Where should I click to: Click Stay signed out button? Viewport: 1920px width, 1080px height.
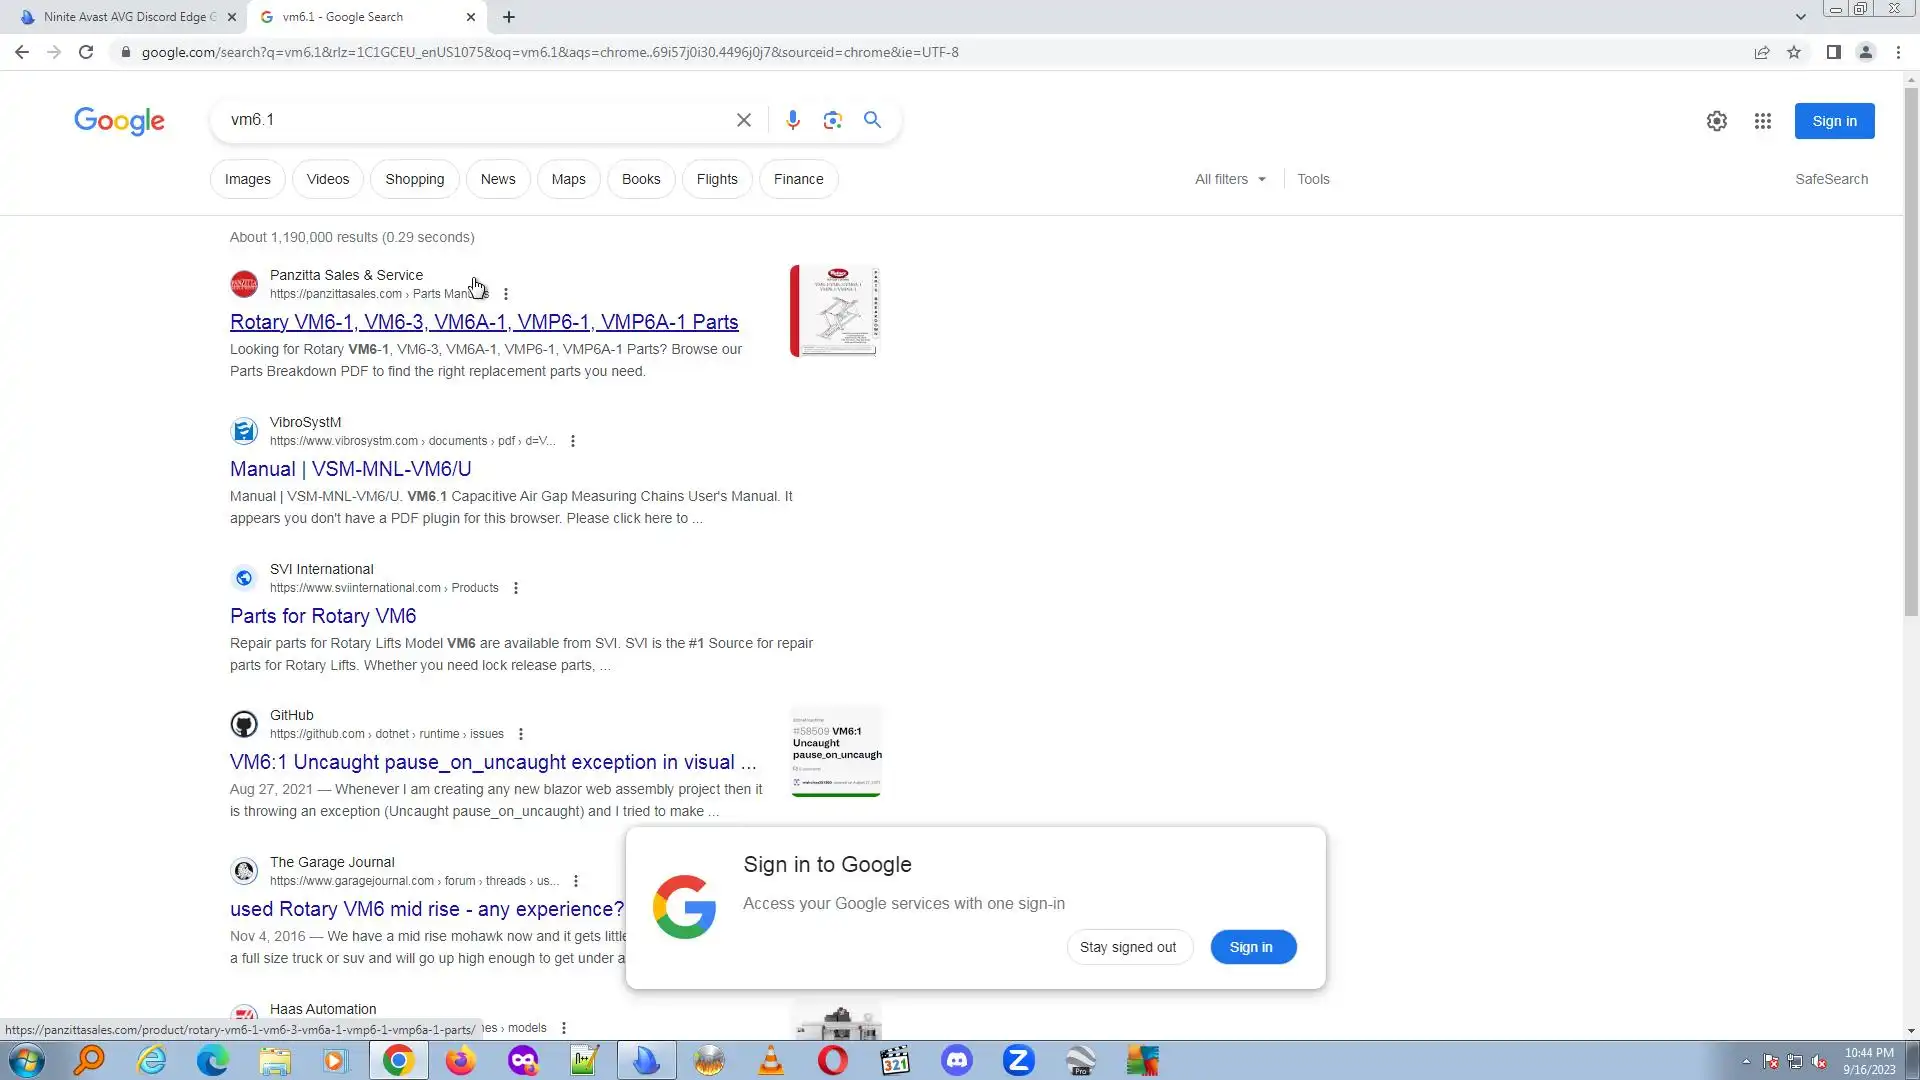(1128, 947)
